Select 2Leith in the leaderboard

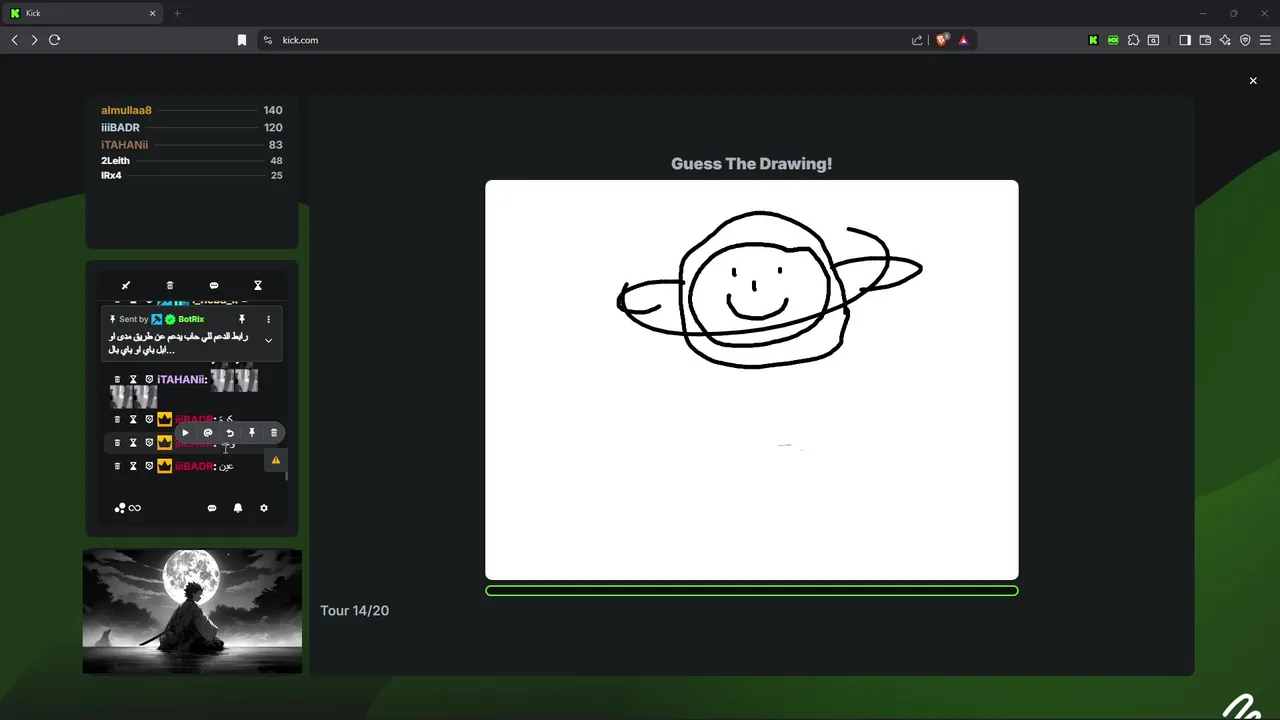coord(115,161)
